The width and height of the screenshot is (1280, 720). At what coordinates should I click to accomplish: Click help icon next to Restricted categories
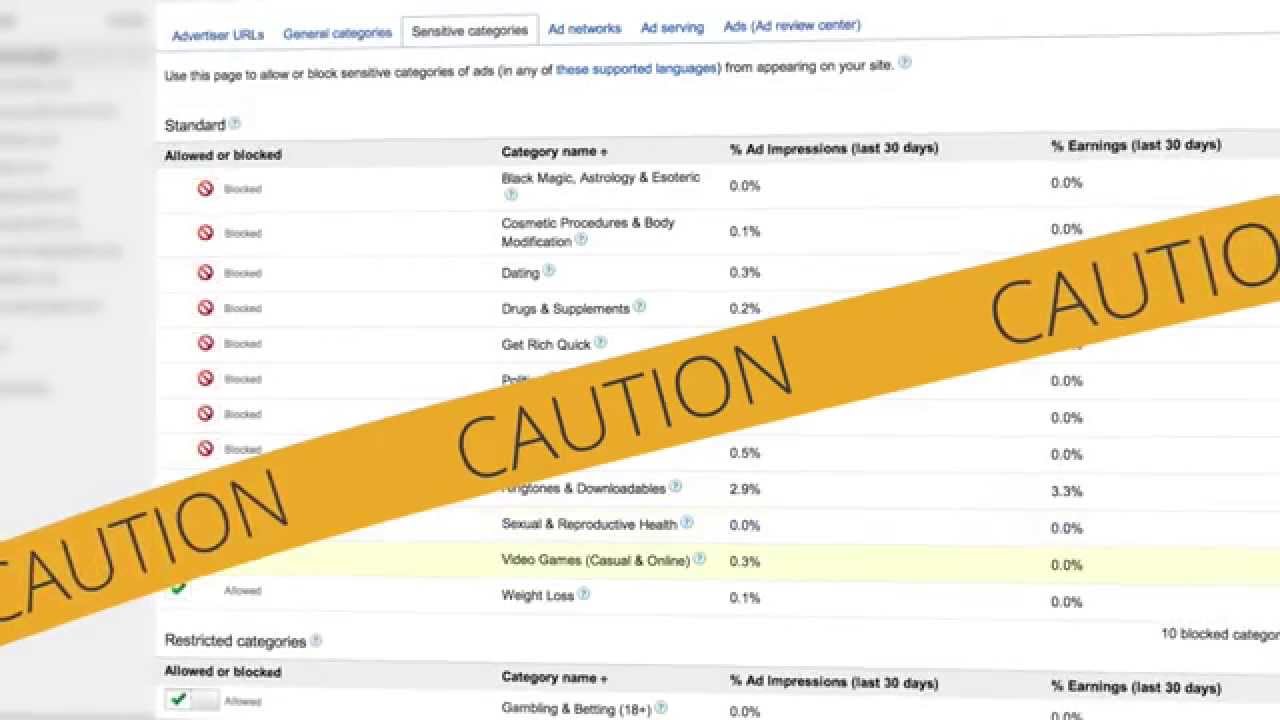316,640
